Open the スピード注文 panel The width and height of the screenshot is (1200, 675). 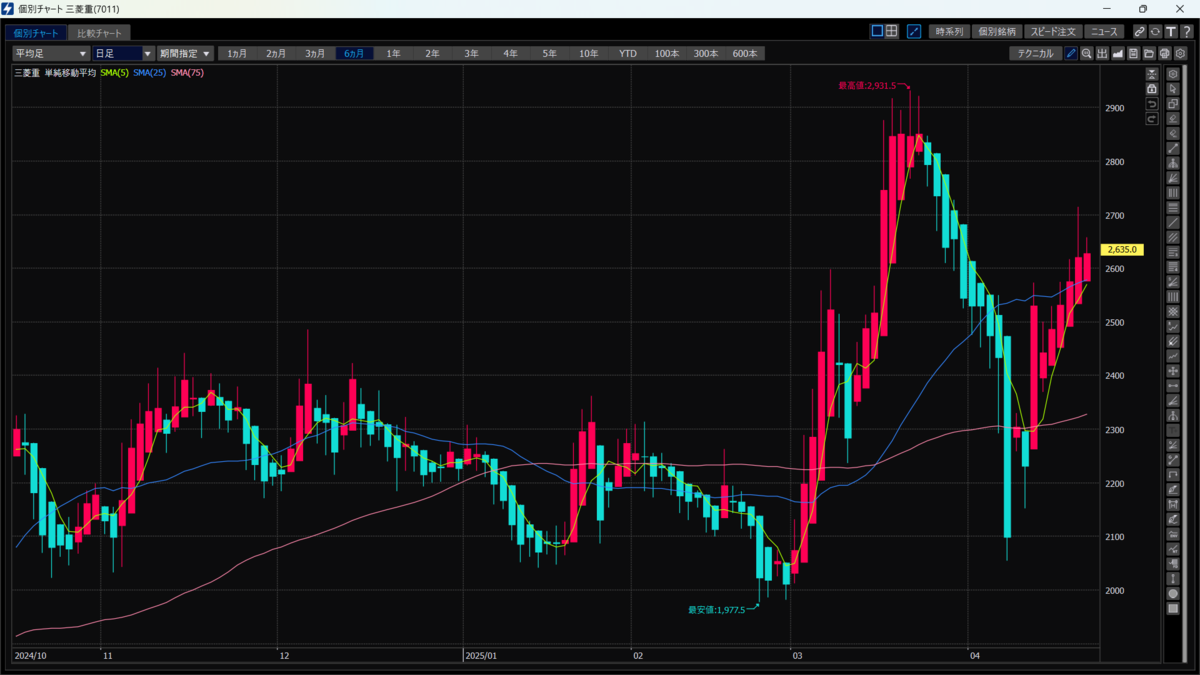point(1053,31)
